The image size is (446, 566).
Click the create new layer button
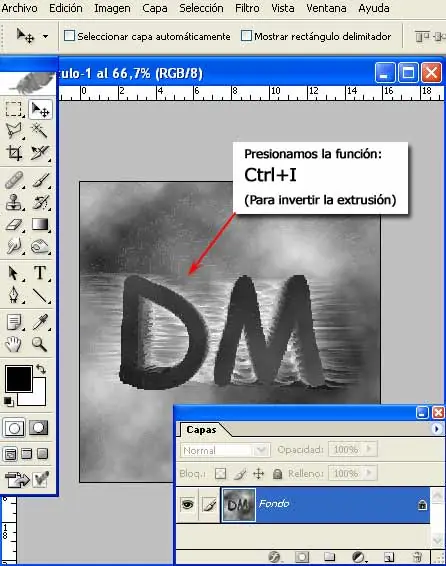pyautogui.click(x=389, y=557)
